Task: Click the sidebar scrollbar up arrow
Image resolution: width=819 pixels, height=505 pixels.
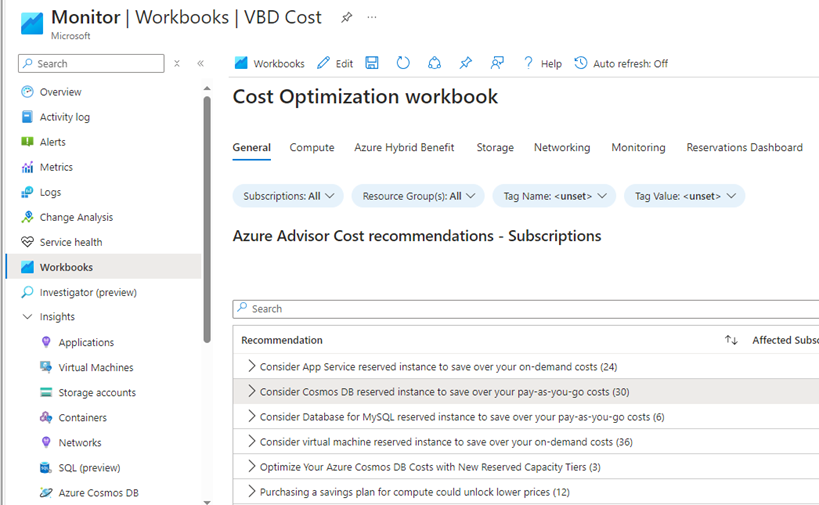Action: [207, 88]
